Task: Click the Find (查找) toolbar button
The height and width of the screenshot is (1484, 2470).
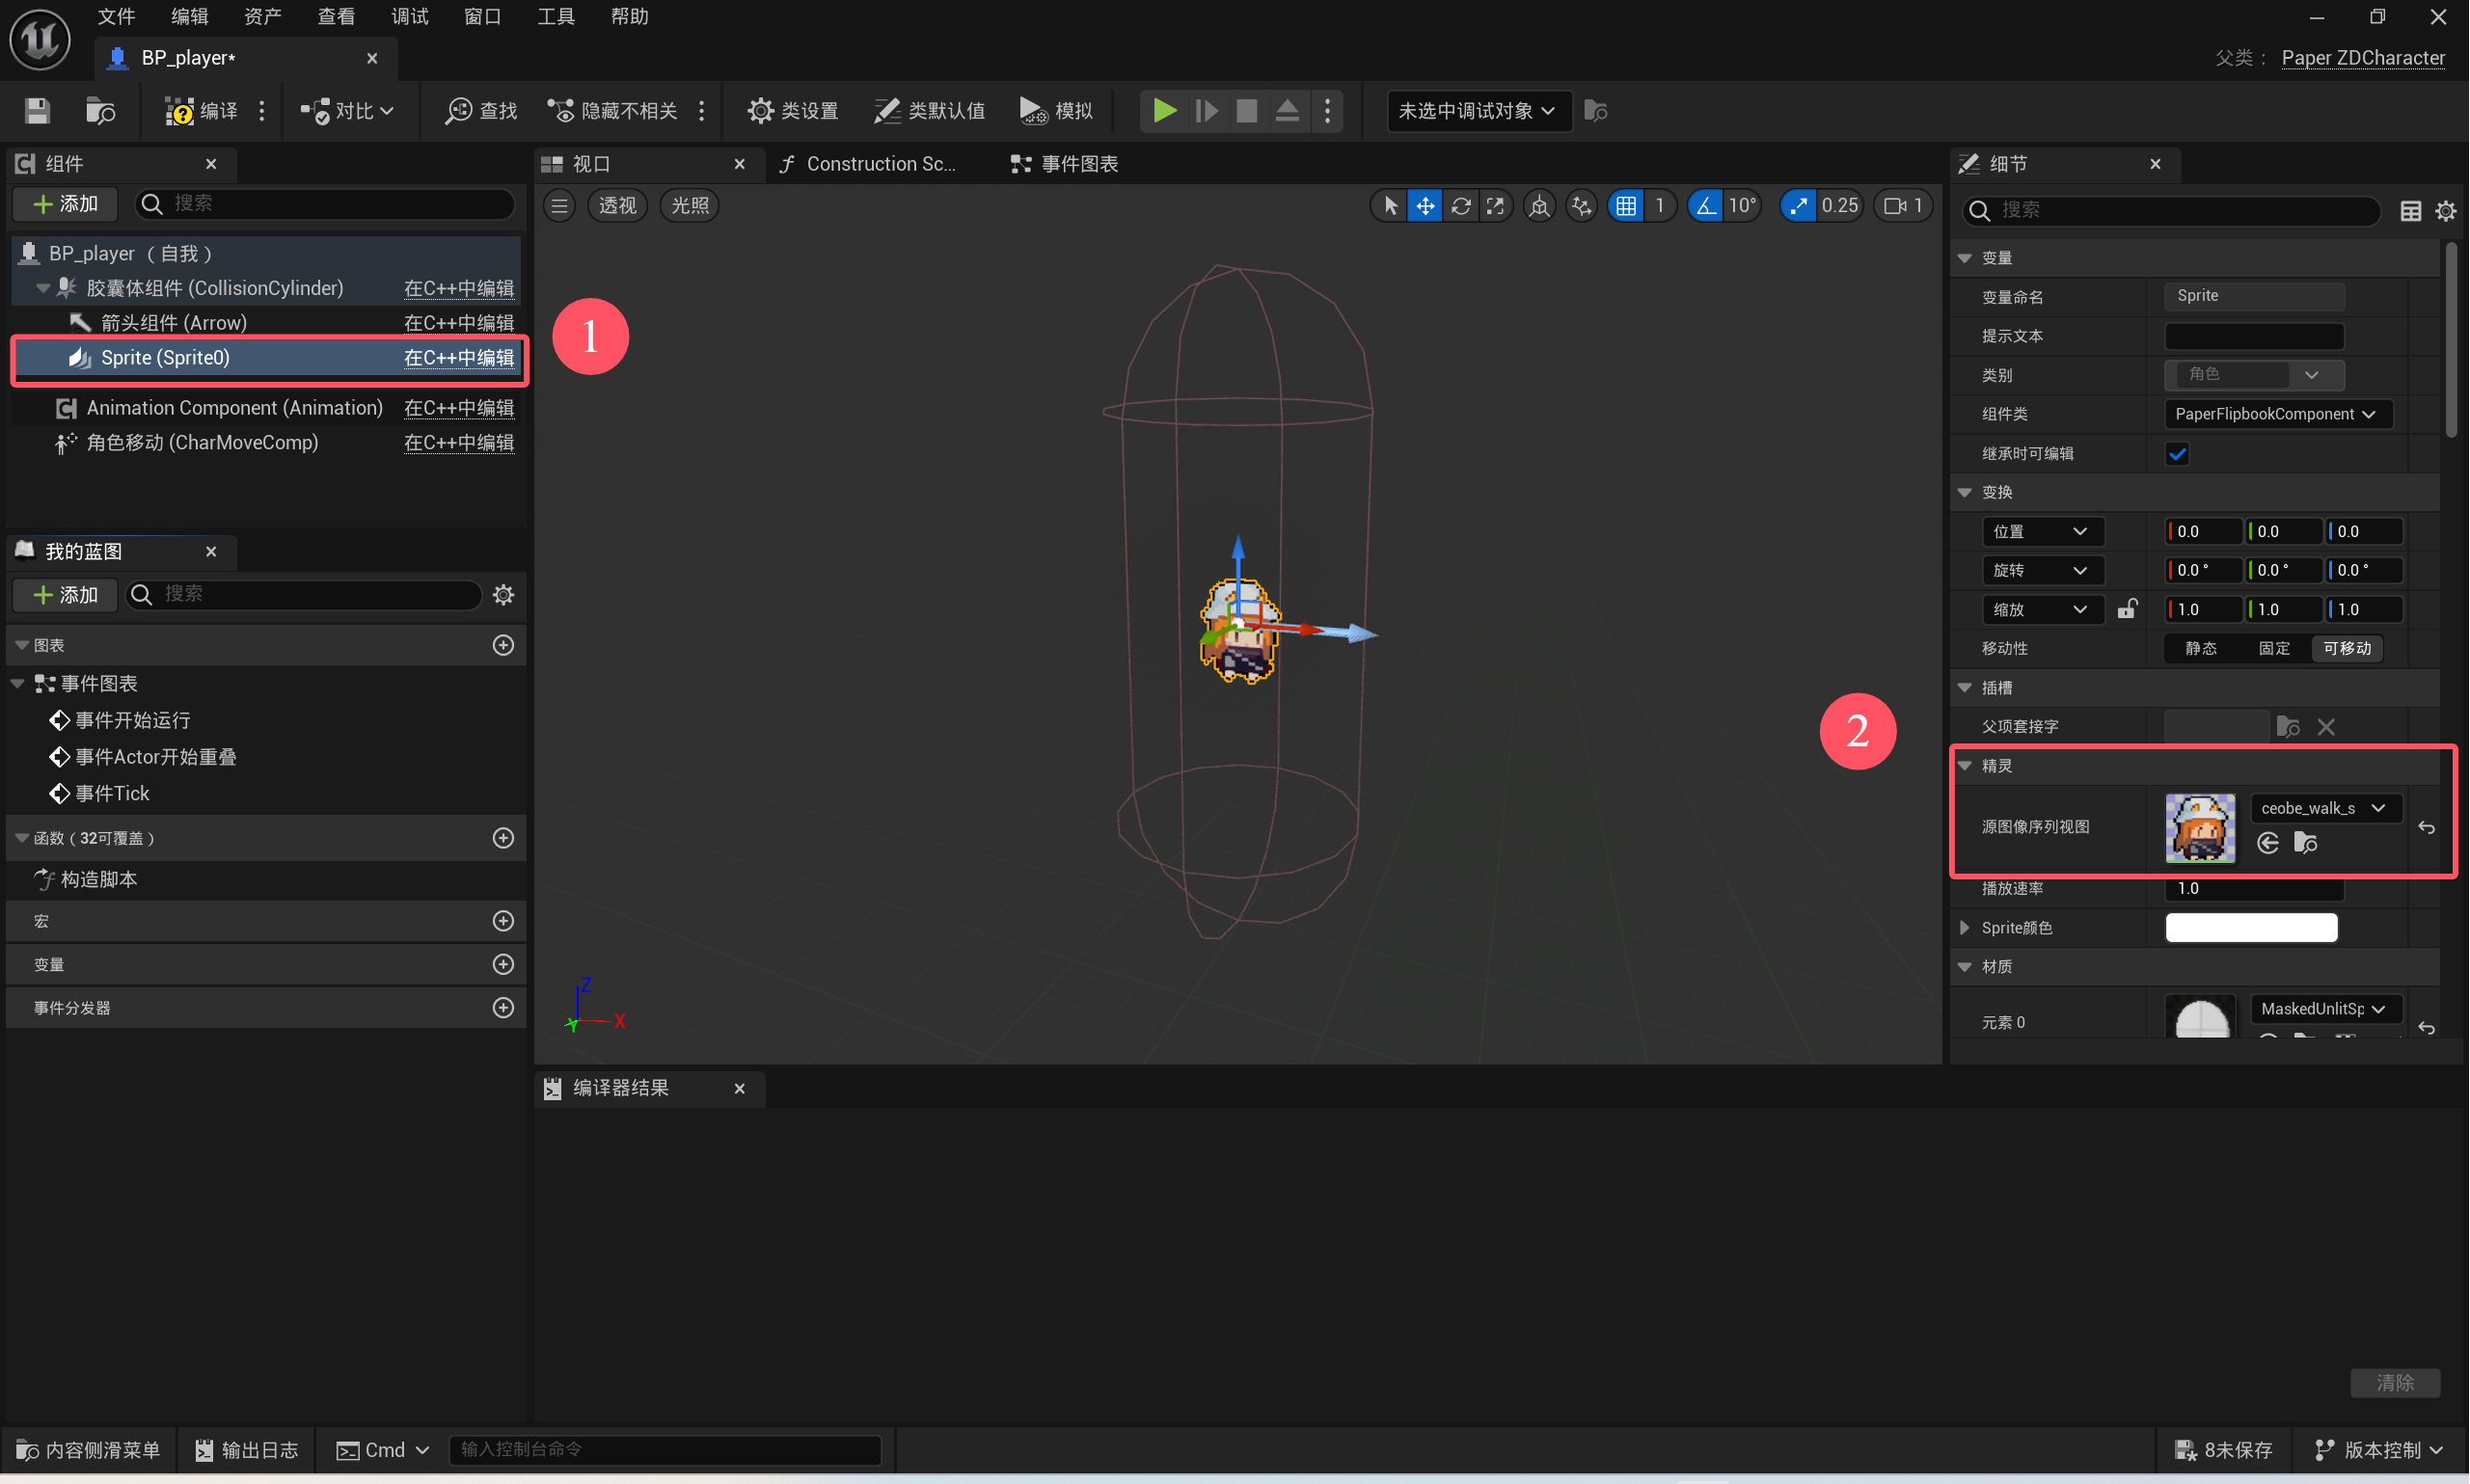Action: [x=481, y=111]
